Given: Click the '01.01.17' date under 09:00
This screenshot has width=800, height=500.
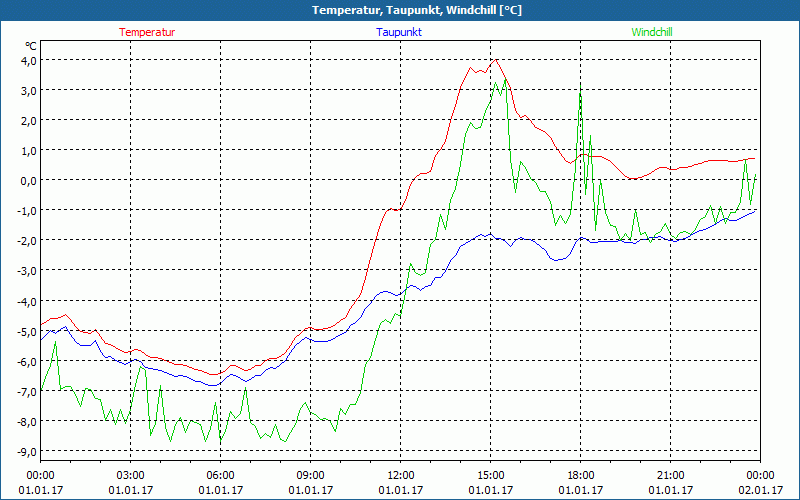Looking at the screenshot, I should (311, 490).
